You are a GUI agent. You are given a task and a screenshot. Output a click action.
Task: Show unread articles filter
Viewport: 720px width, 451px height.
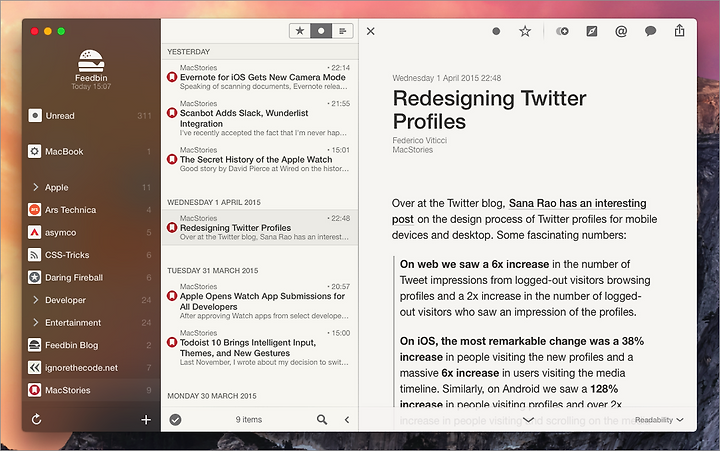[321, 31]
